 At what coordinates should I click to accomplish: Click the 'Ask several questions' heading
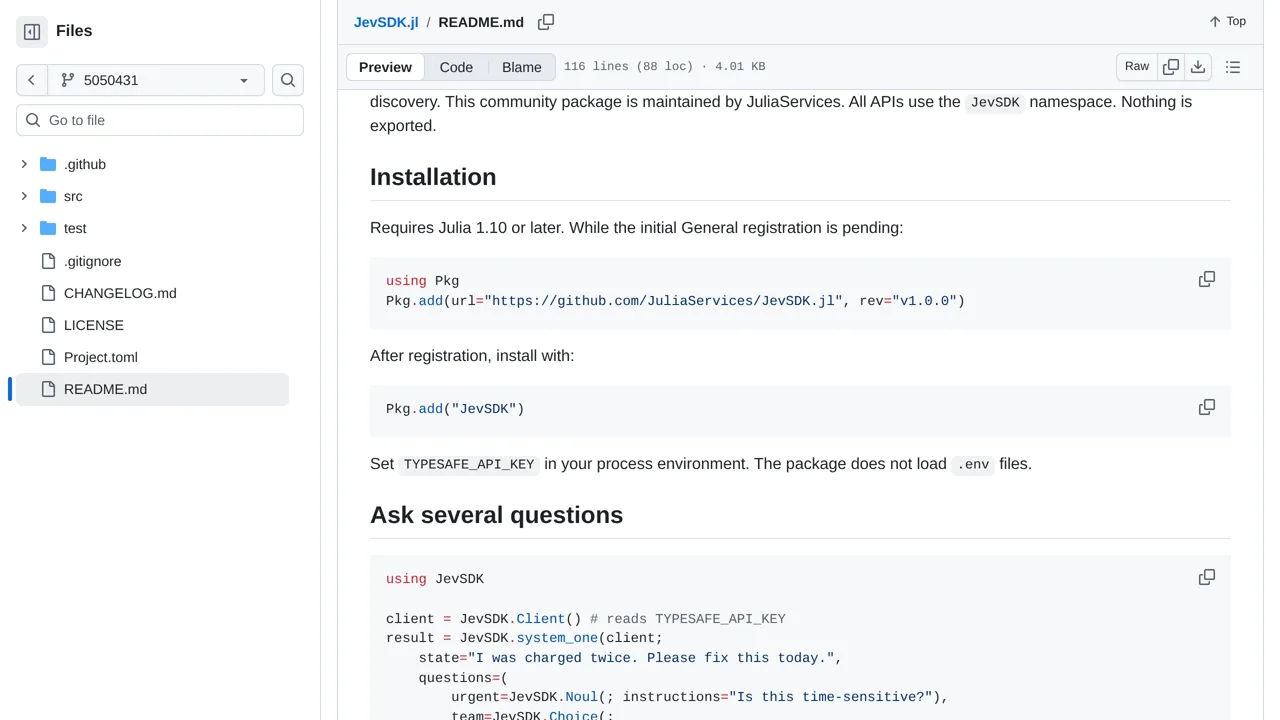pyautogui.click(x=496, y=515)
